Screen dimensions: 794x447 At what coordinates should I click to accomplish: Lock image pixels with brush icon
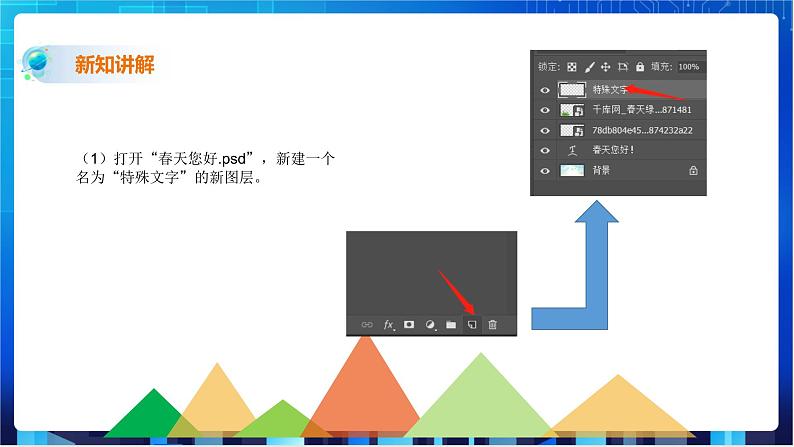point(589,67)
